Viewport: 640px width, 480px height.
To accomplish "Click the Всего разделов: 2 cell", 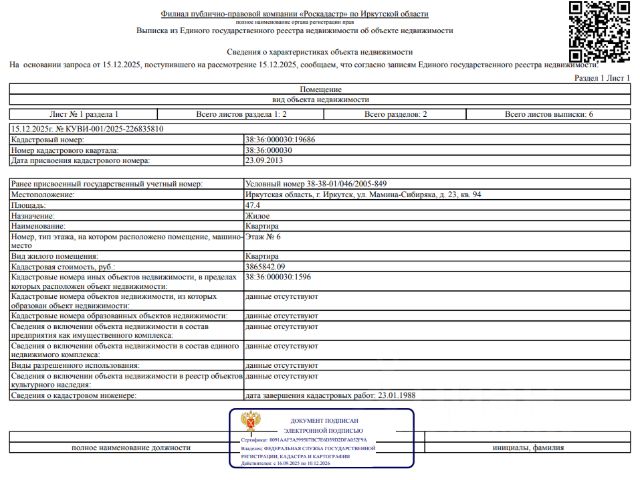I will click(x=395, y=114).
